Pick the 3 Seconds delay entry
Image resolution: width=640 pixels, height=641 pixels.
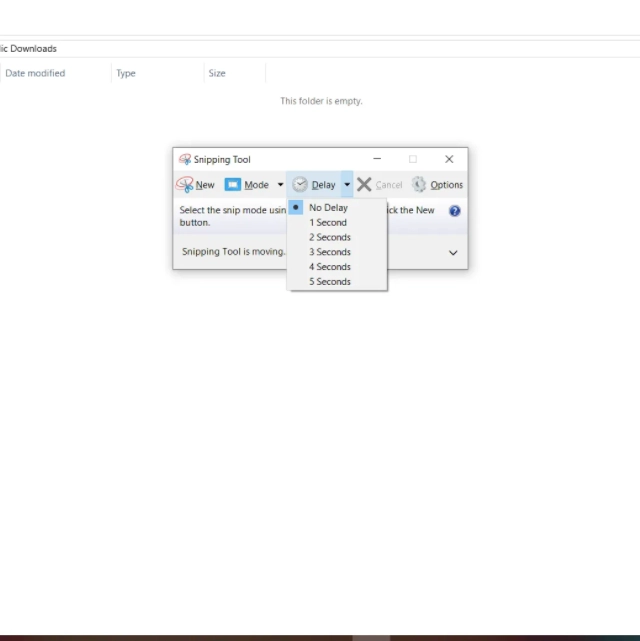[x=329, y=252]
